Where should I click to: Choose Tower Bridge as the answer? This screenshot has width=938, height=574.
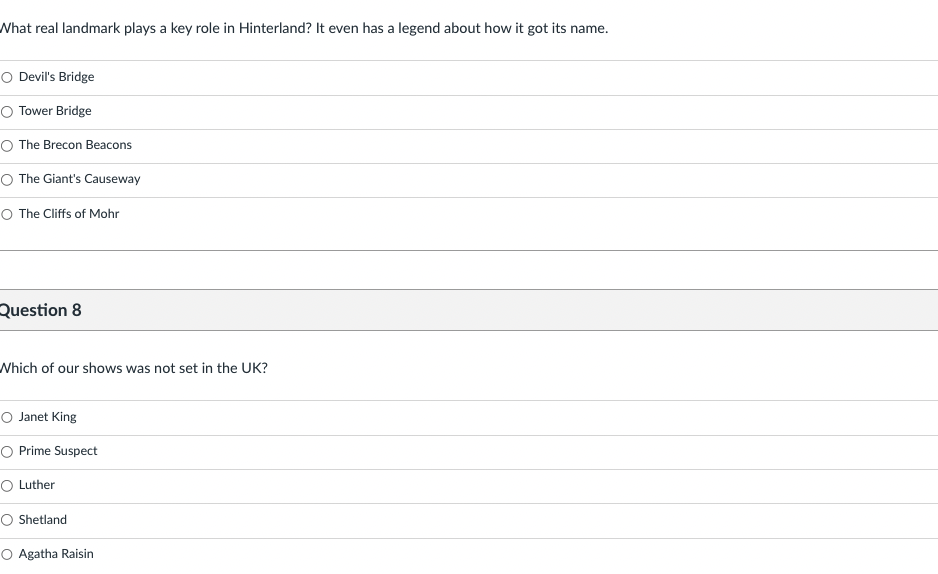(x=7, y=112)
